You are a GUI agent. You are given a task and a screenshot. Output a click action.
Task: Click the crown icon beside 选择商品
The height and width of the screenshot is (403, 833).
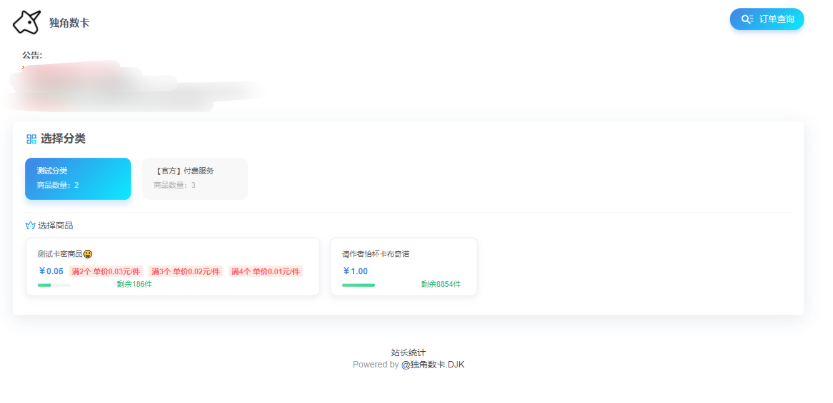(x=30, y=225)
